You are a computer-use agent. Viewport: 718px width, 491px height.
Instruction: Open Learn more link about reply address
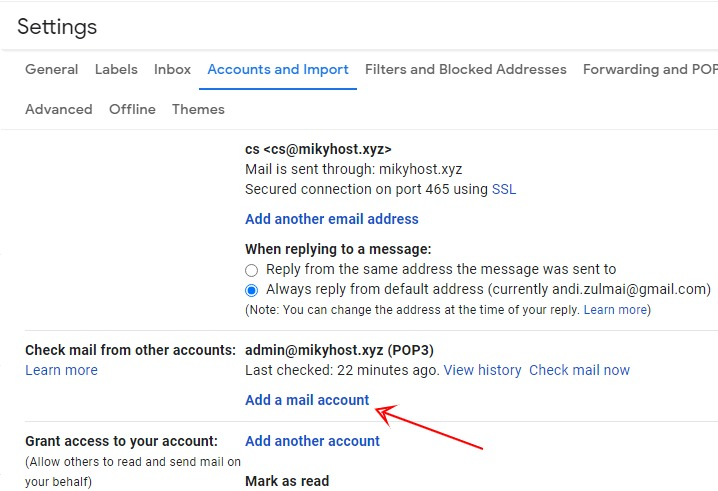[x=615, y=310]
